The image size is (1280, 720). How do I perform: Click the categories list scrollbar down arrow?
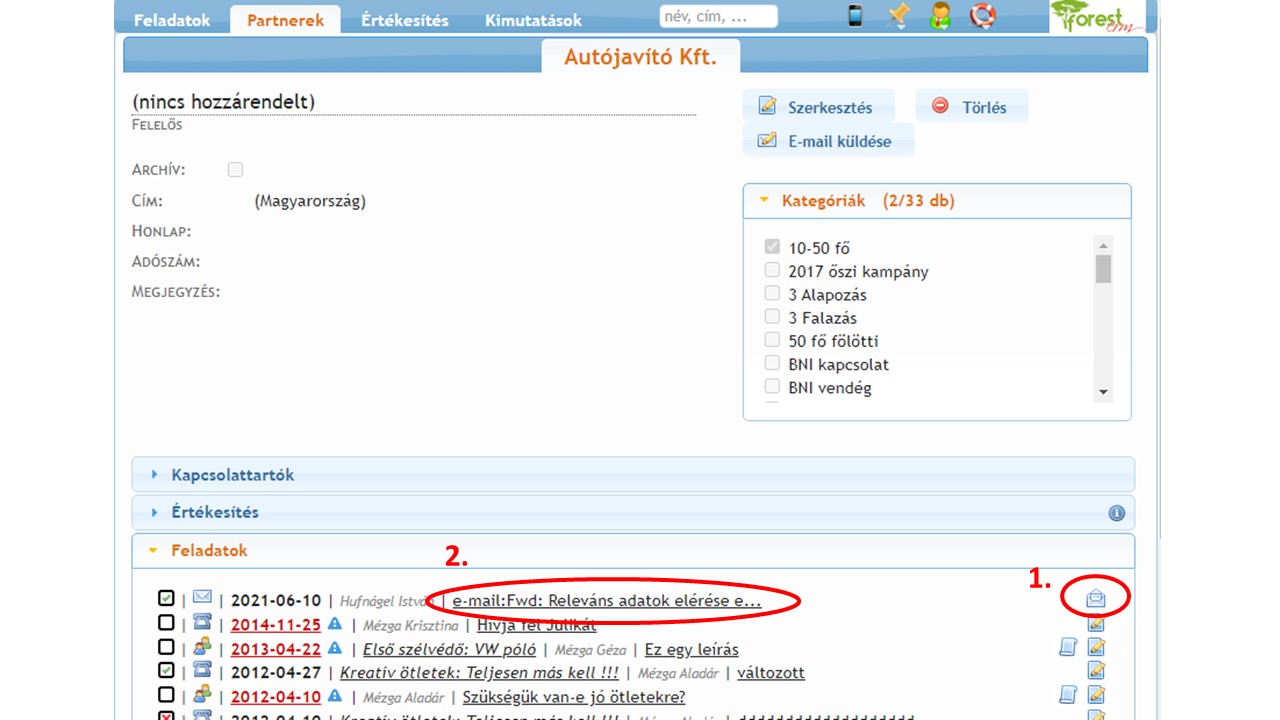(x=1103, y=393)
